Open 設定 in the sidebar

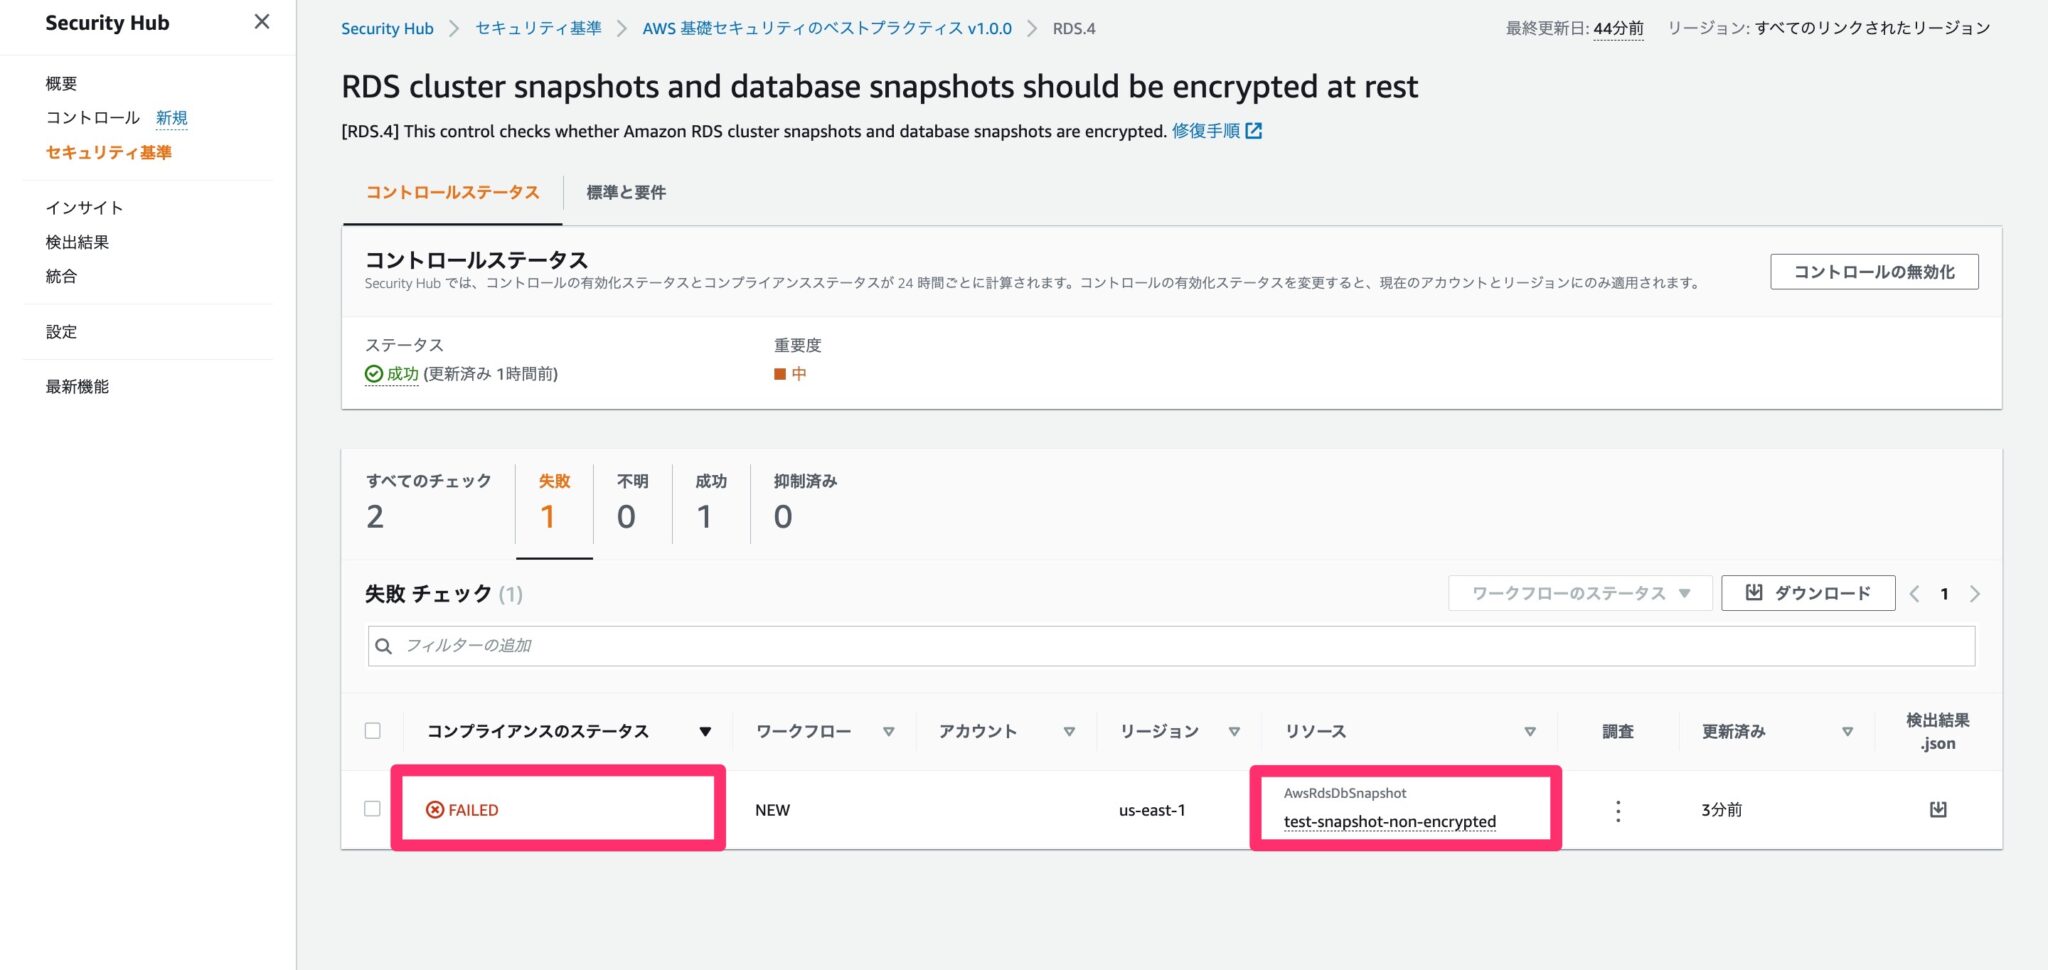(x=61, y=332)
